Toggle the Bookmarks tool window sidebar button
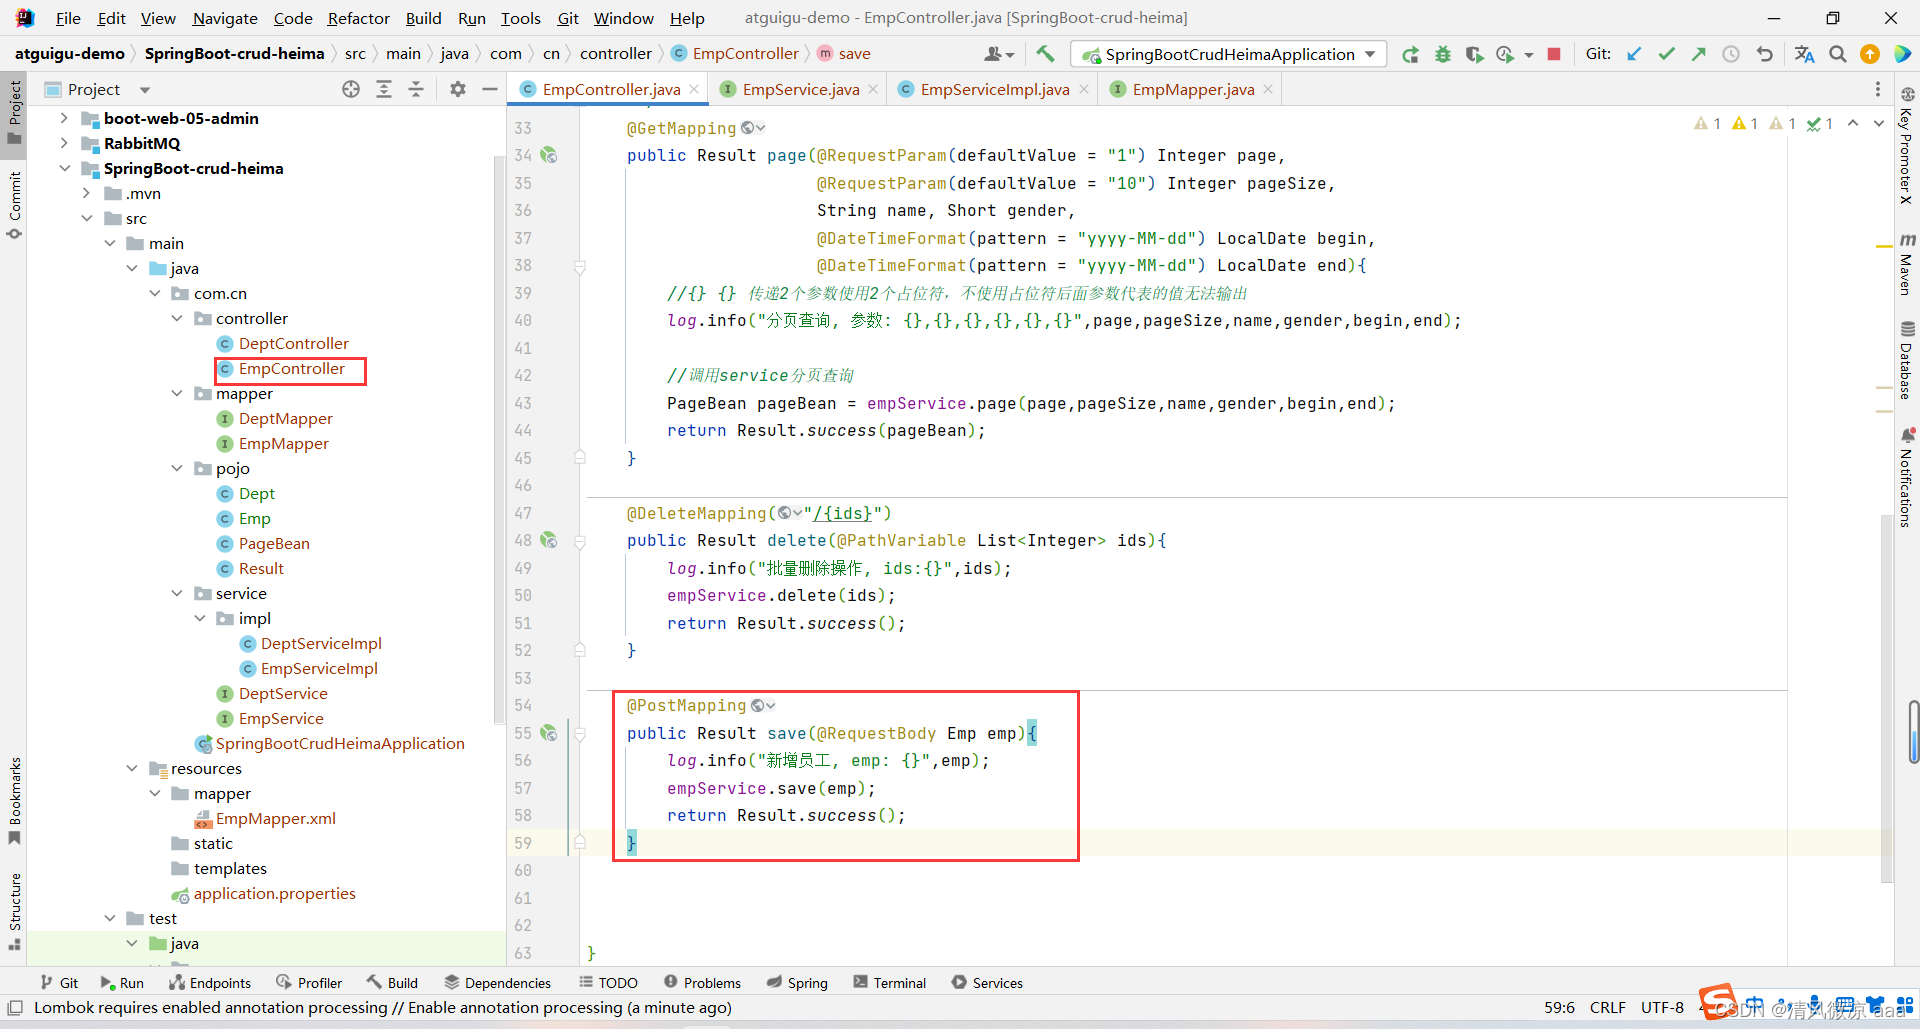This screenshot has height=1029, width=1920. (x=14, y=800)
